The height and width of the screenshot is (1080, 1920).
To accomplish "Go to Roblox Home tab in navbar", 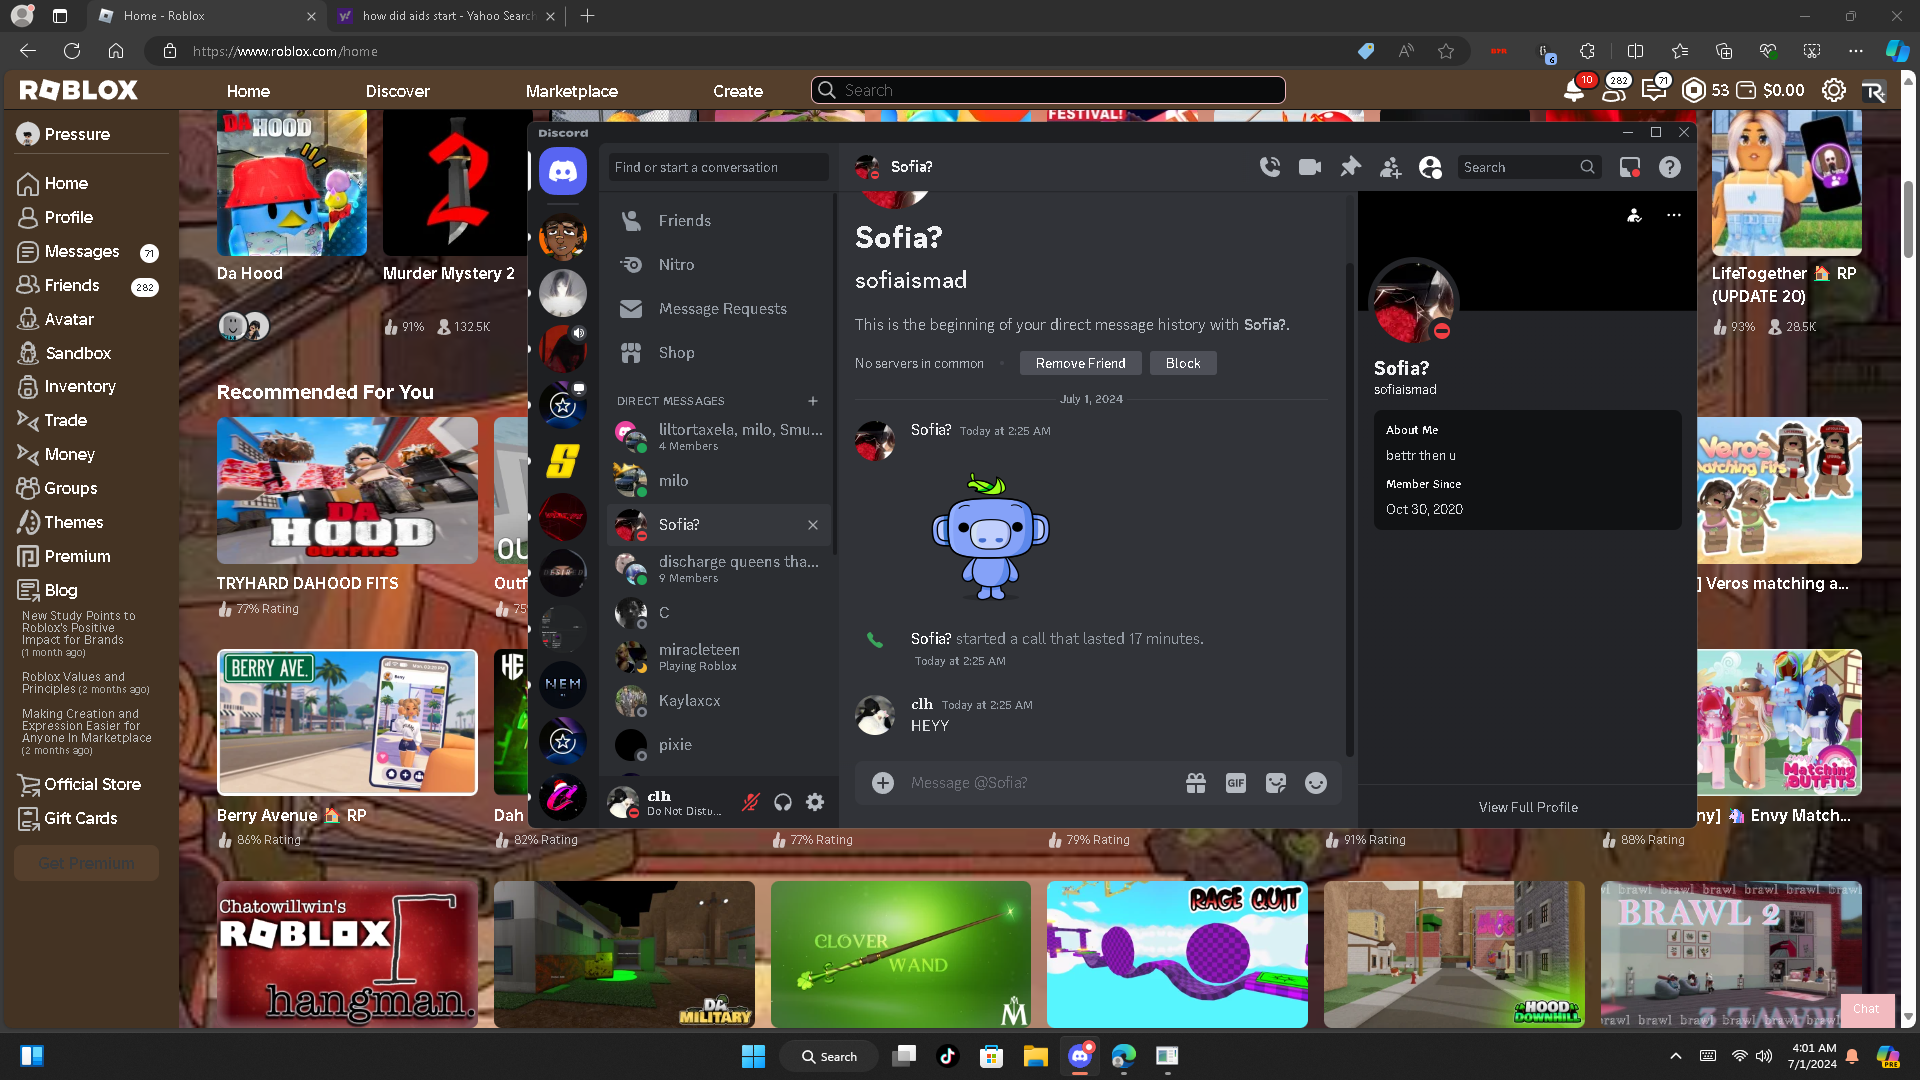I will click(x=248, y=91).
